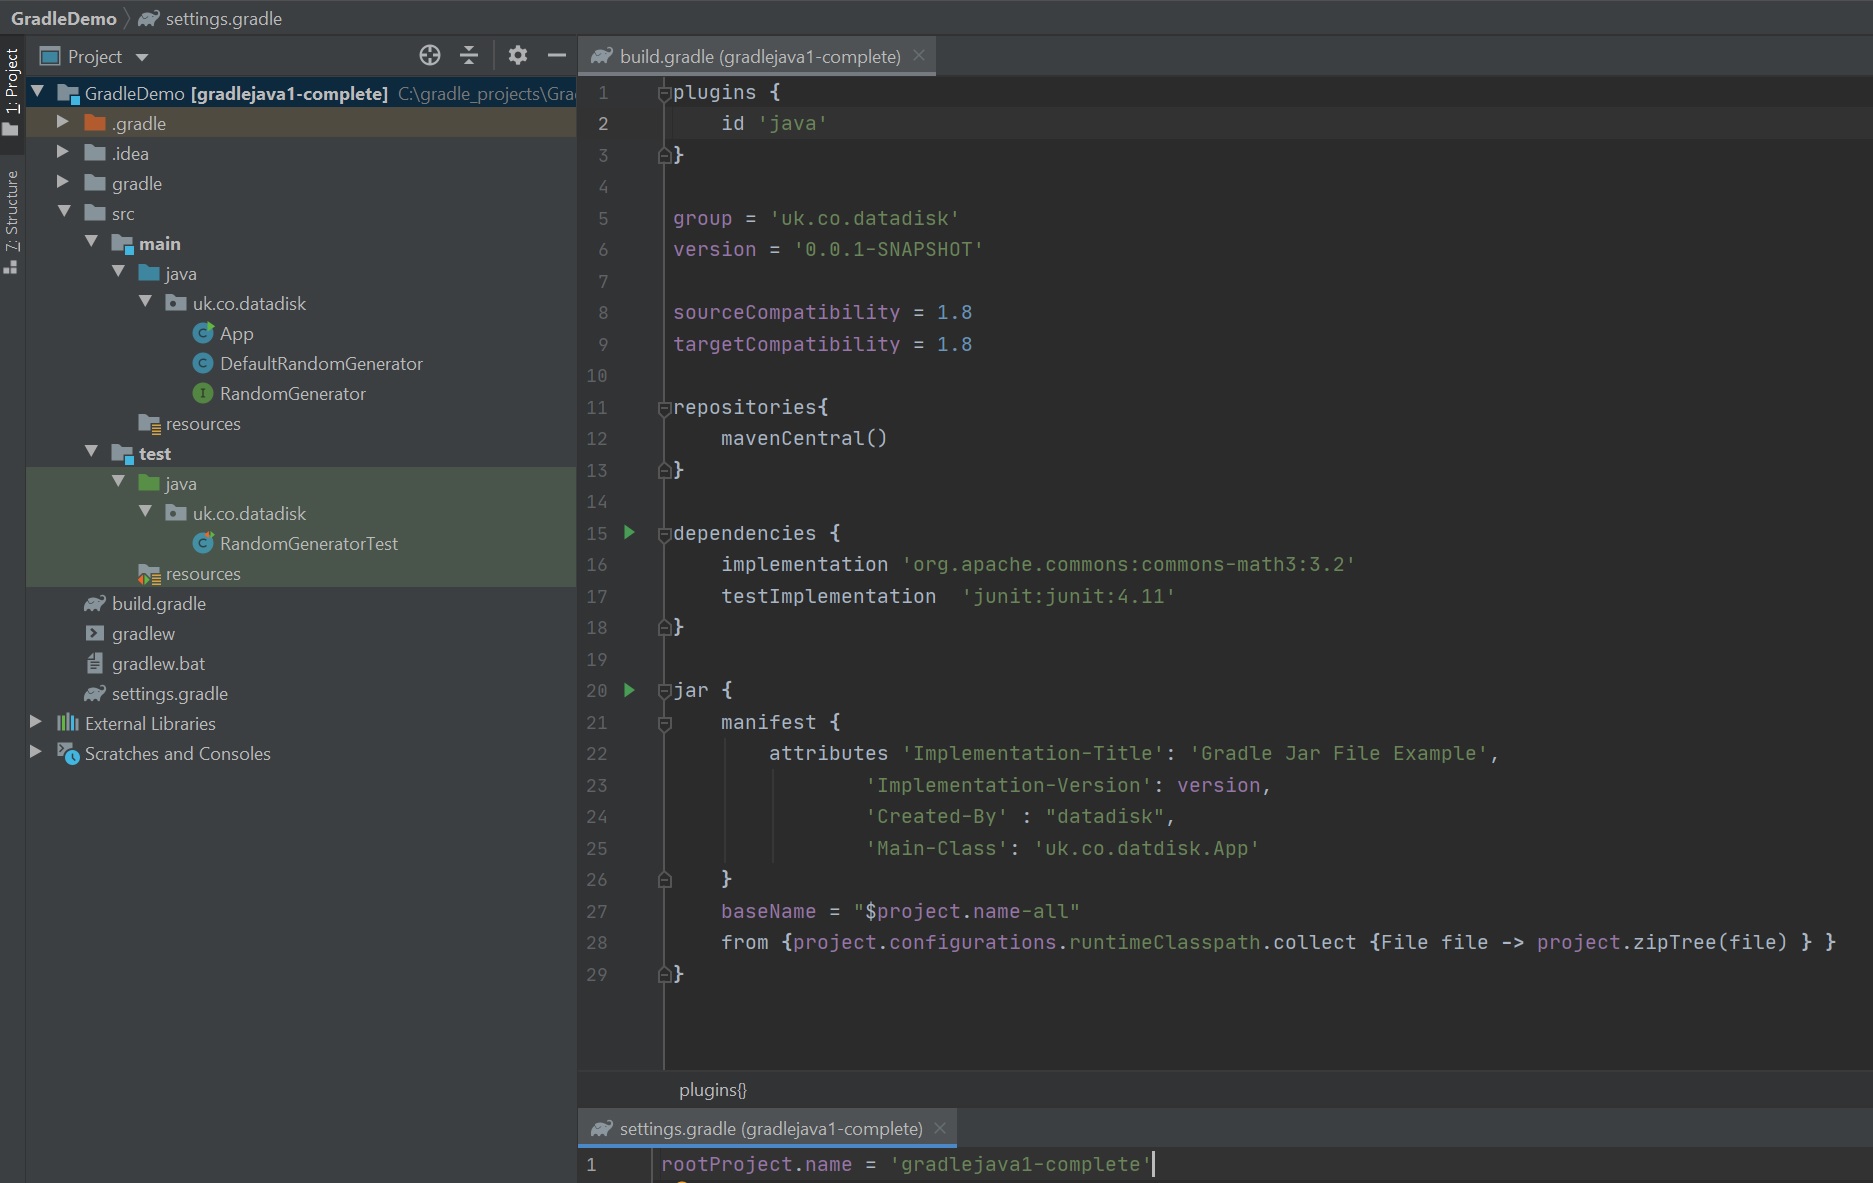This screenshot has height=1183, width=1873.
Task: Open RandomGeneratorTest class in tree
Action: [308, 544]
